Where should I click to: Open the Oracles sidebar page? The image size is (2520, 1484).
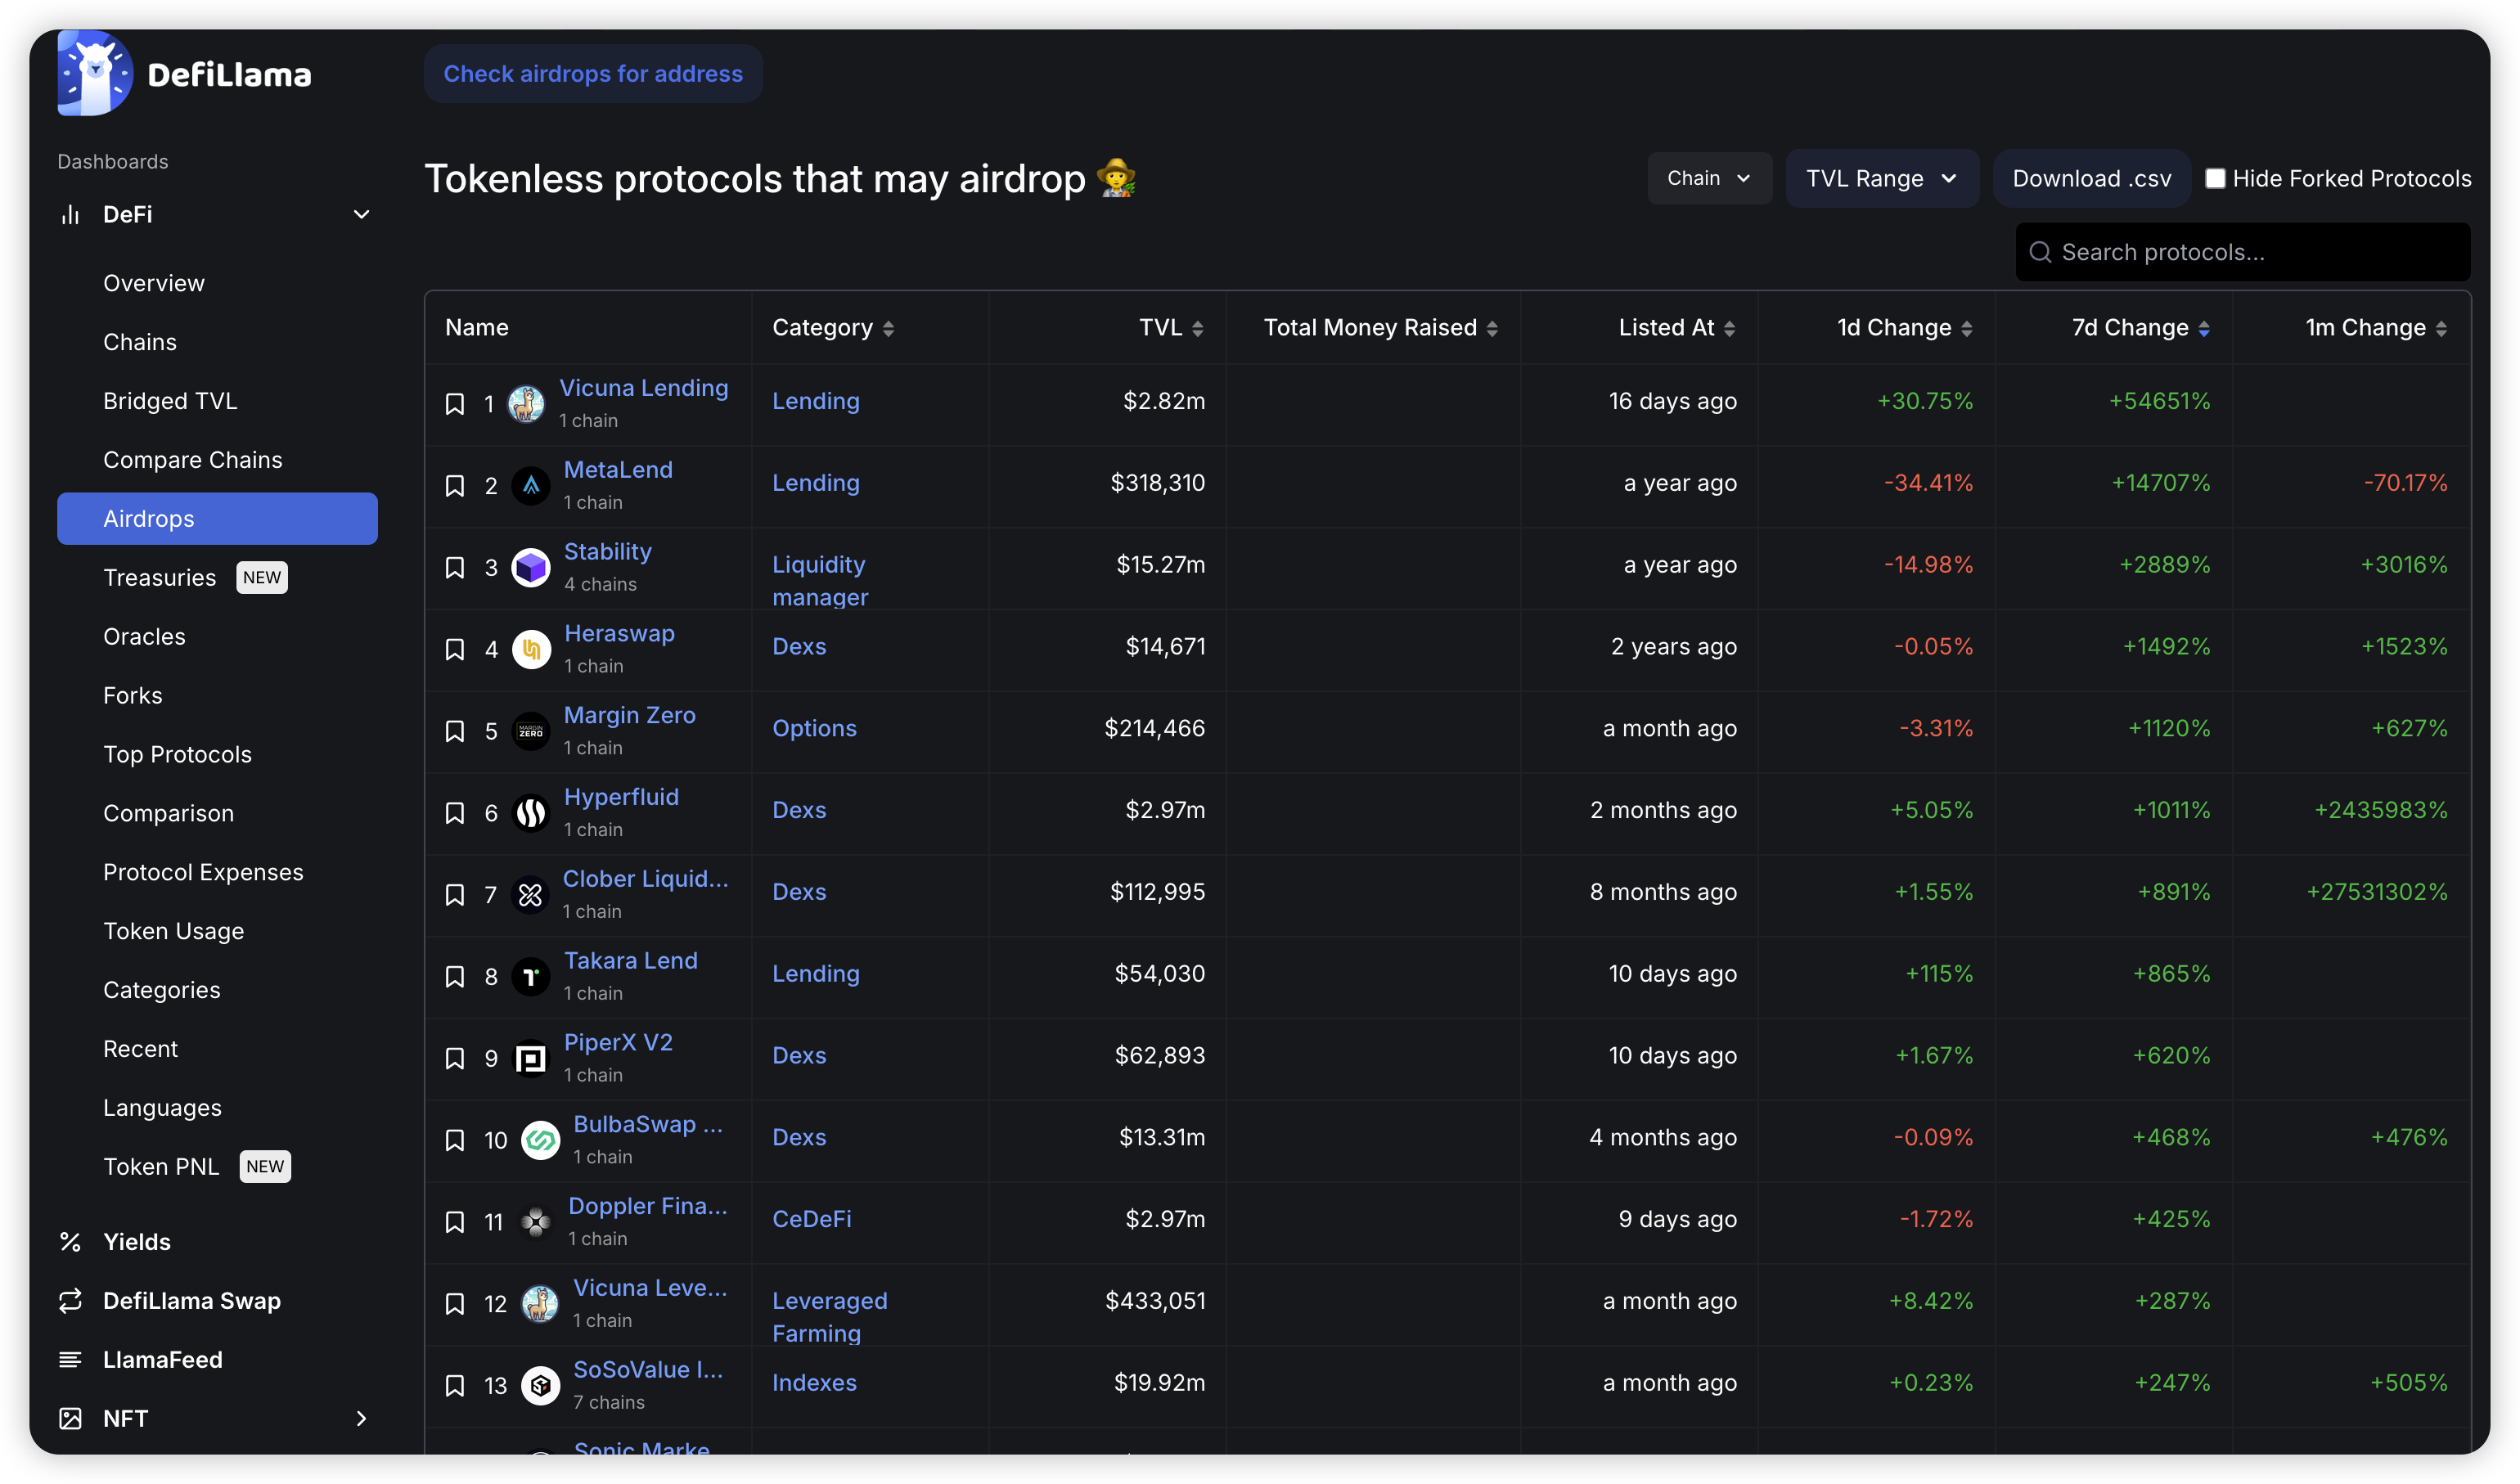[144, 637]
